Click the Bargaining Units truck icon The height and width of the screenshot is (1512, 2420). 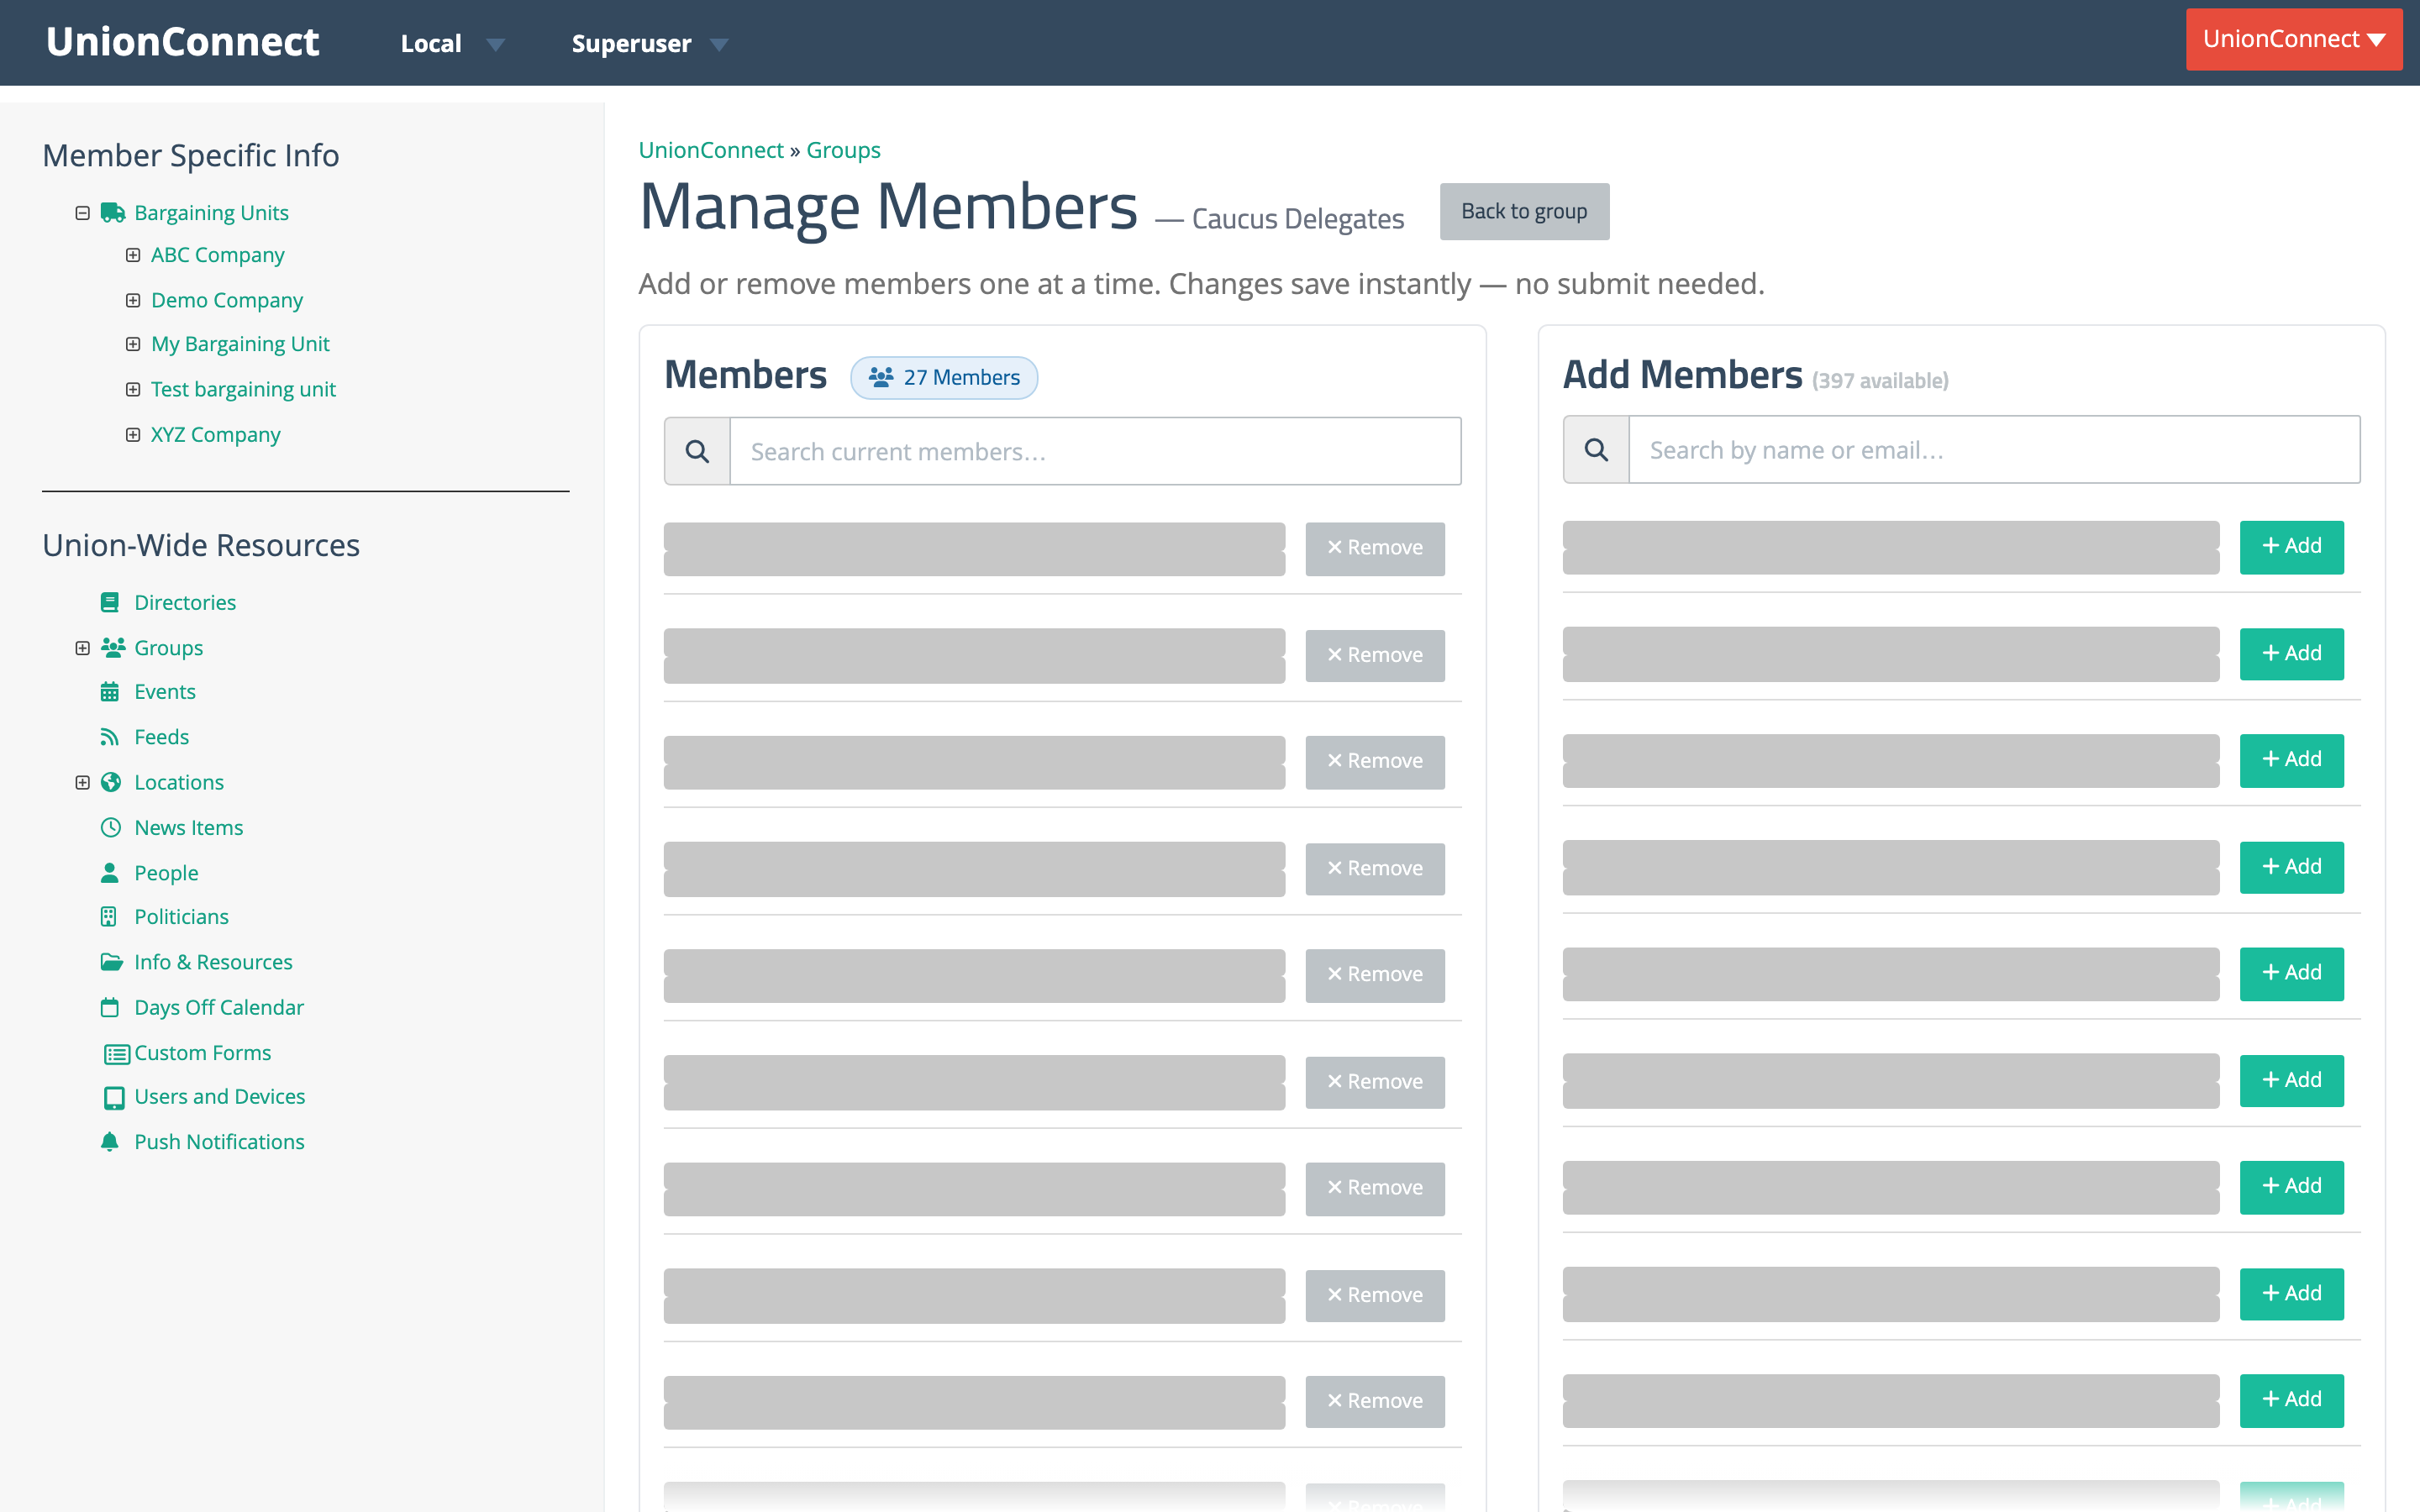tap(112, 213)
